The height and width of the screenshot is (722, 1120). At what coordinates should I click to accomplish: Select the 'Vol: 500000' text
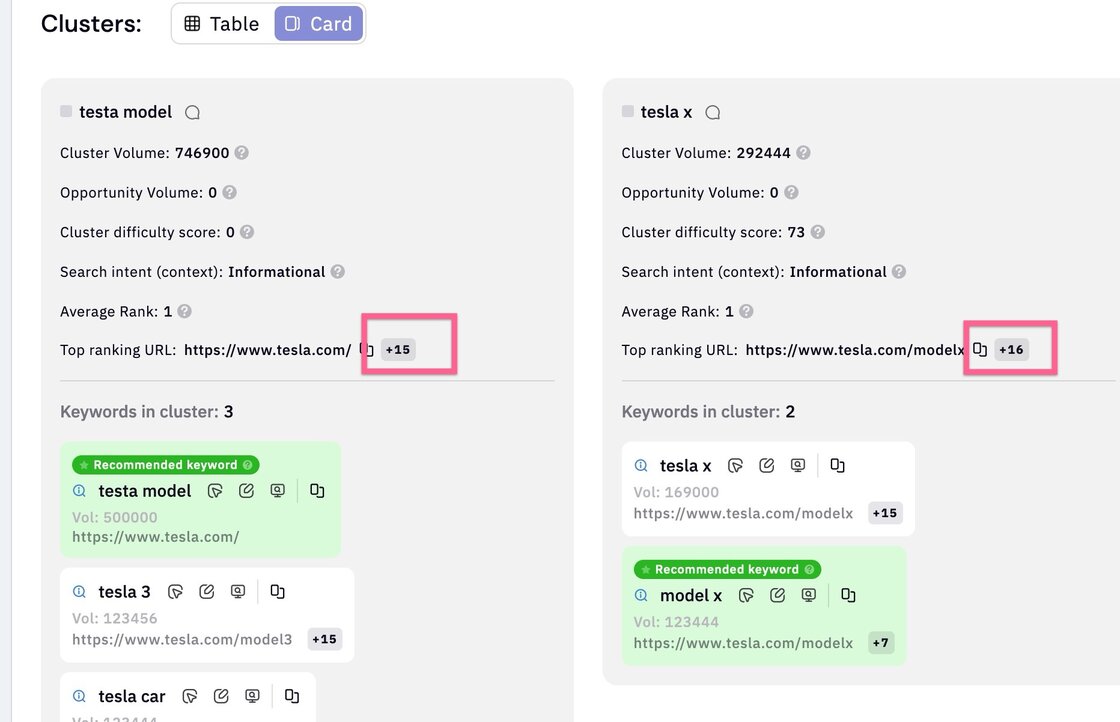[x=114, y=517]
